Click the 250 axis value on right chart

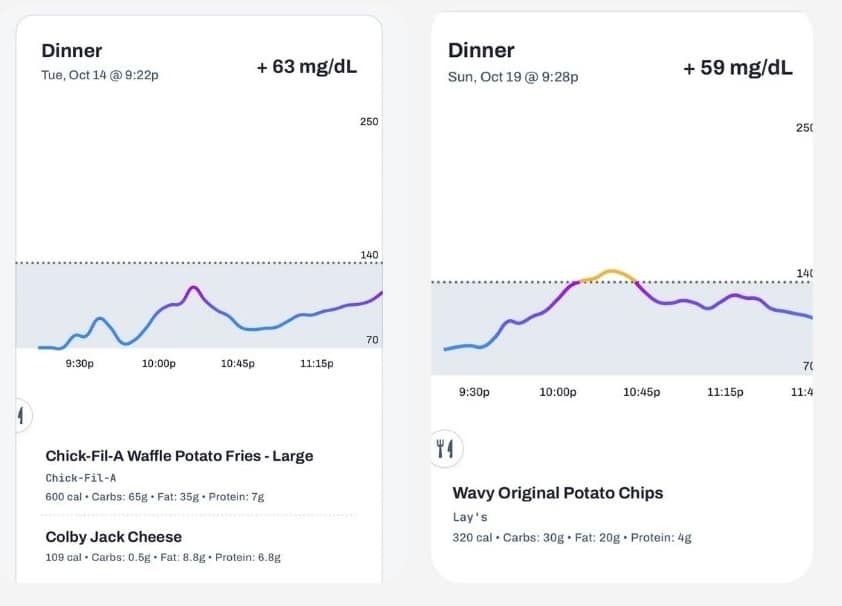tap(805, 127)
